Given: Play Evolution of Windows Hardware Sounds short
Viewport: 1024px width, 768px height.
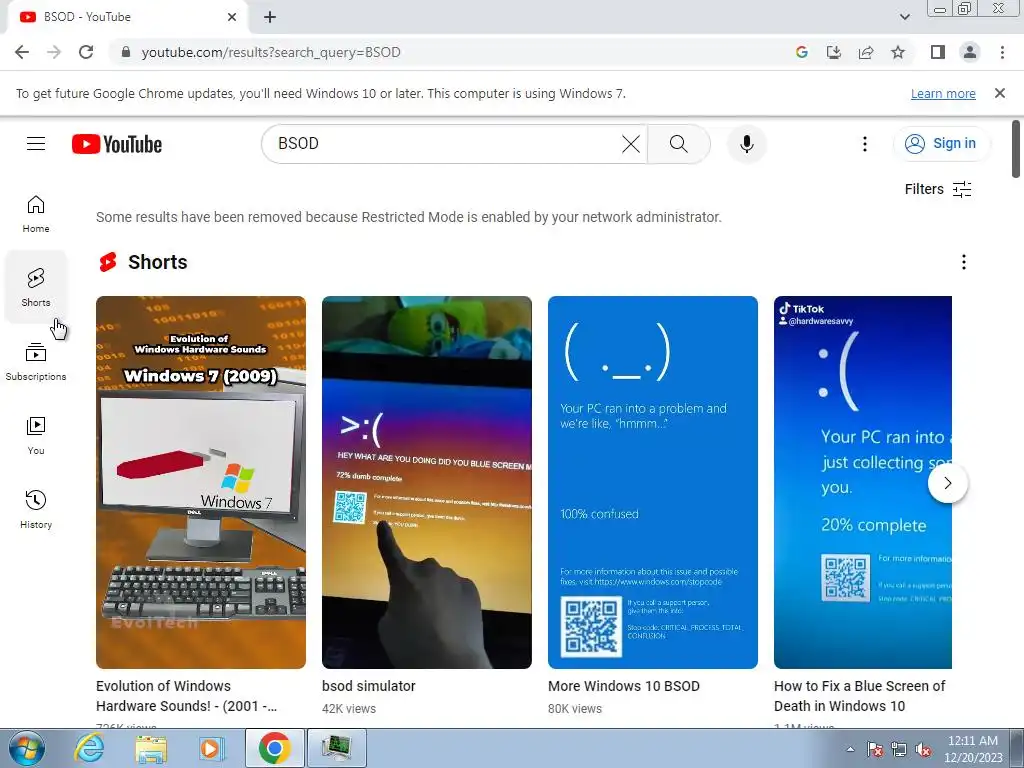Looking at the screenshot, I should click(200, 483).
